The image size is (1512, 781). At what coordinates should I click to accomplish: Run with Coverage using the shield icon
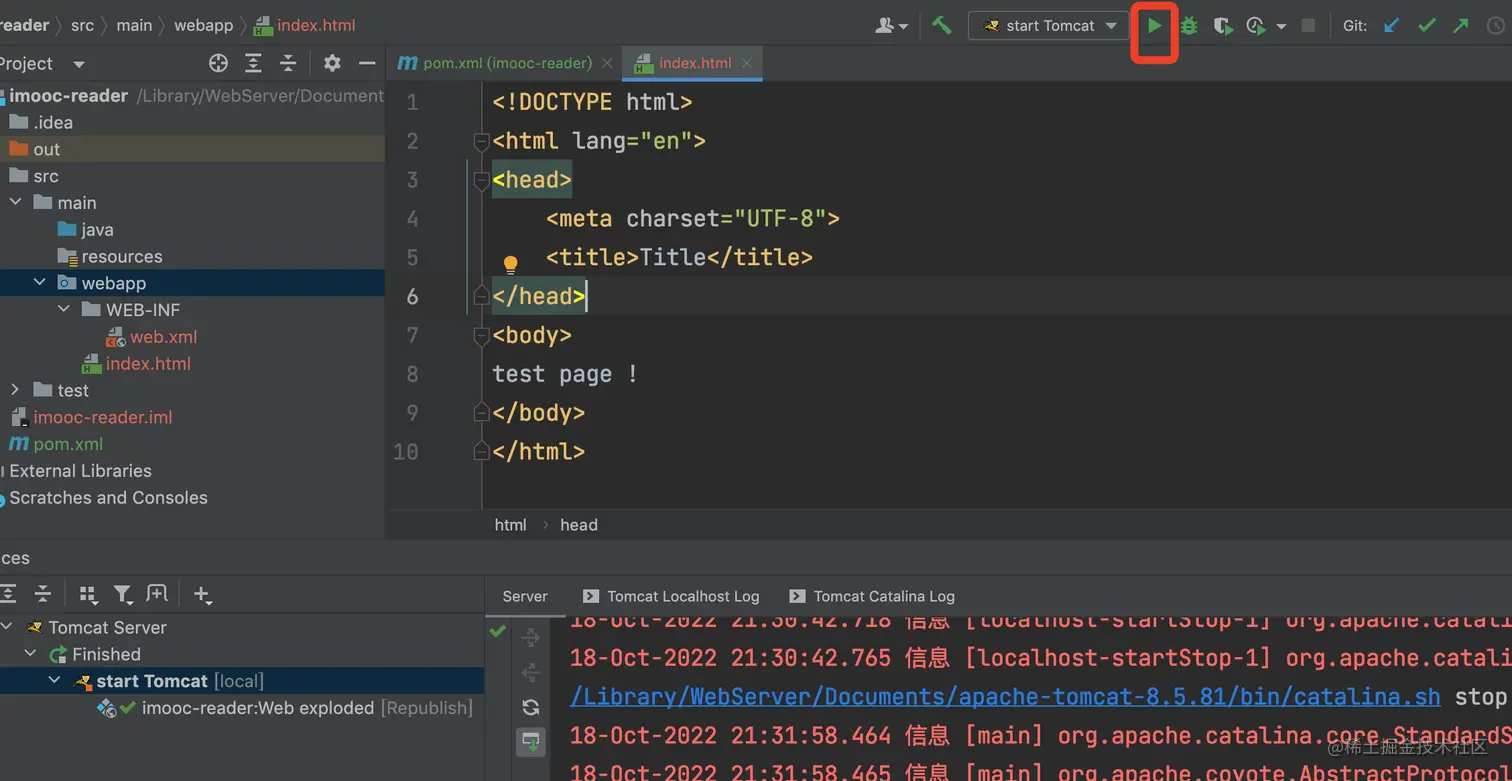pyautogui.click(x=1222, y=26)
